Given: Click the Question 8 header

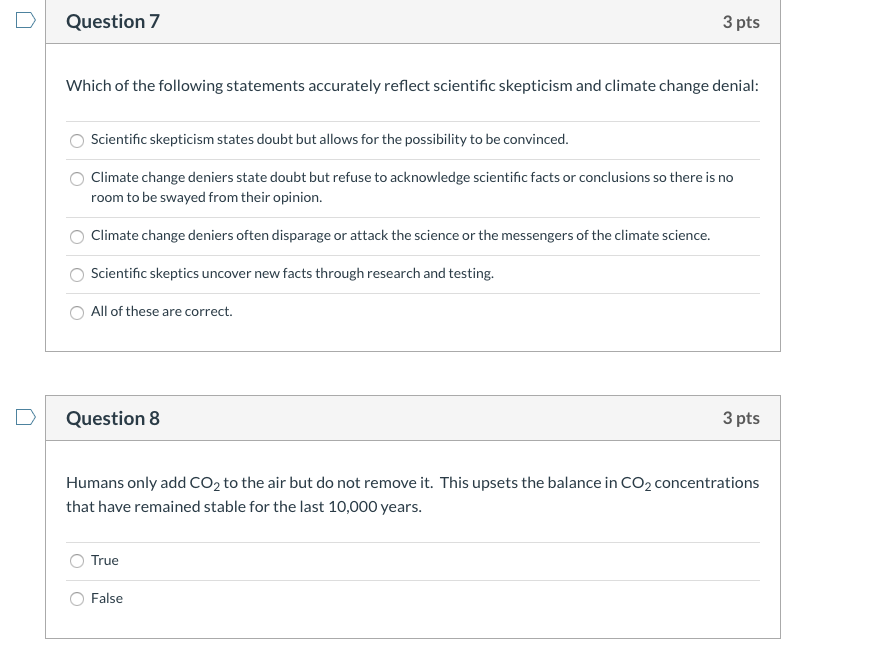Looking at the screenshot, I should point(113,418).
